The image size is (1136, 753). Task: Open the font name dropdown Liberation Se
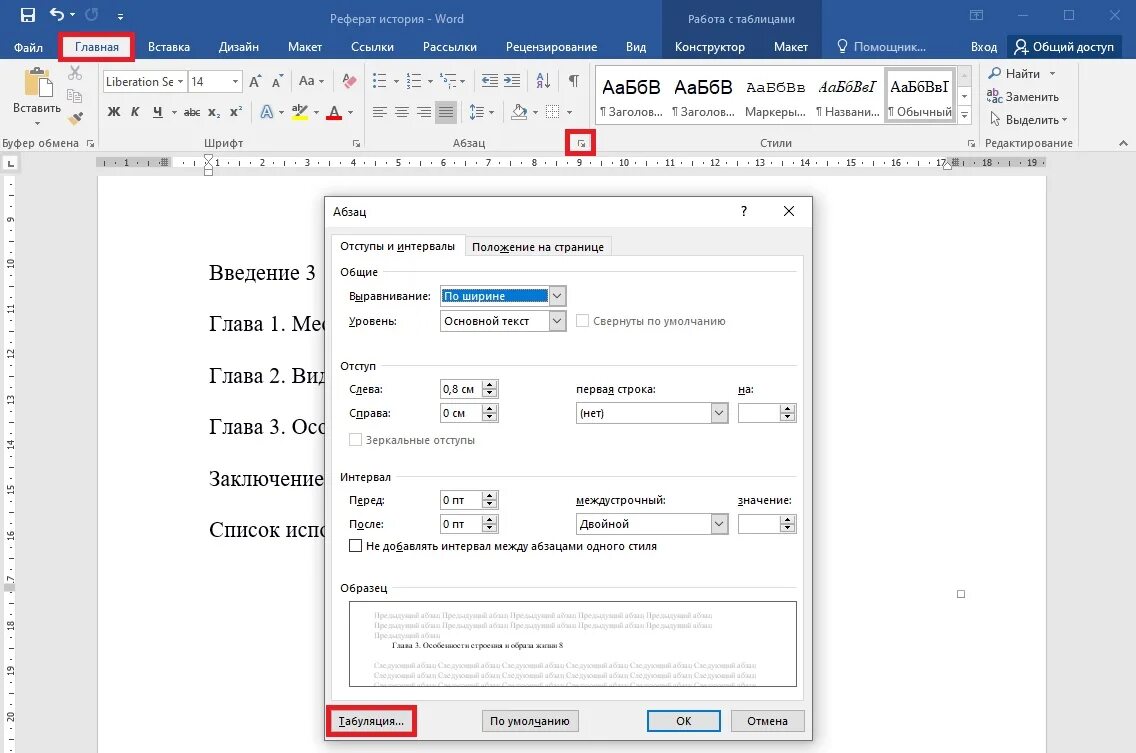(x=180, y=82)
